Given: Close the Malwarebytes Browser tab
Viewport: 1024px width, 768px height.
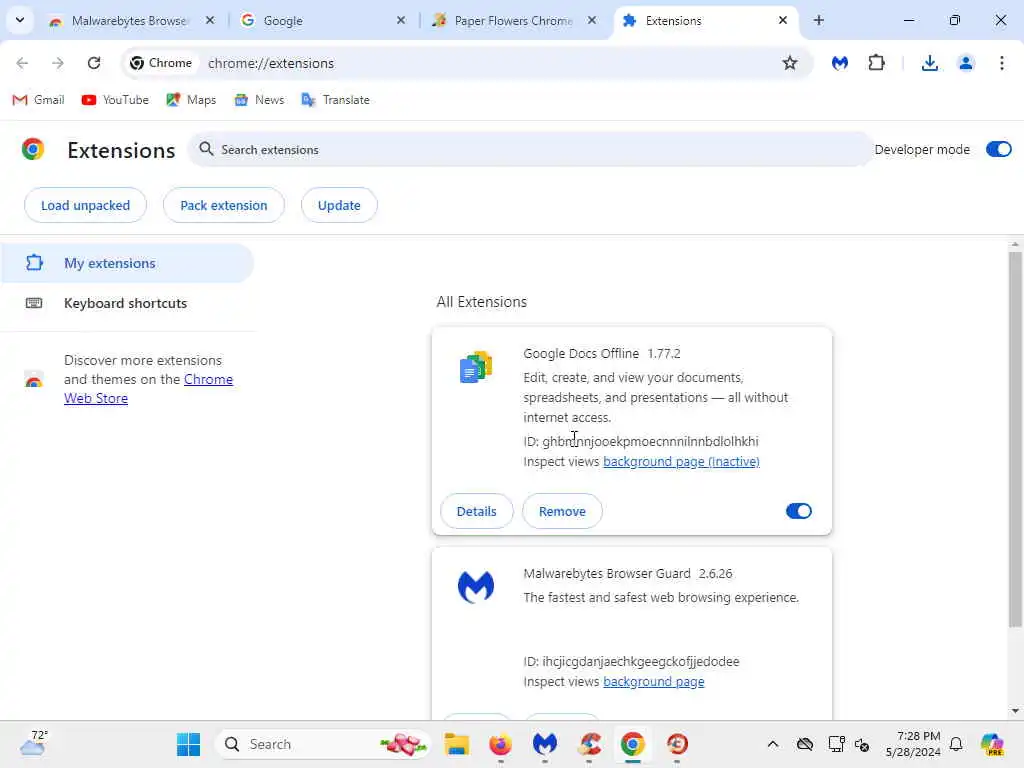Looking at the screenshot, I should 210,20.
